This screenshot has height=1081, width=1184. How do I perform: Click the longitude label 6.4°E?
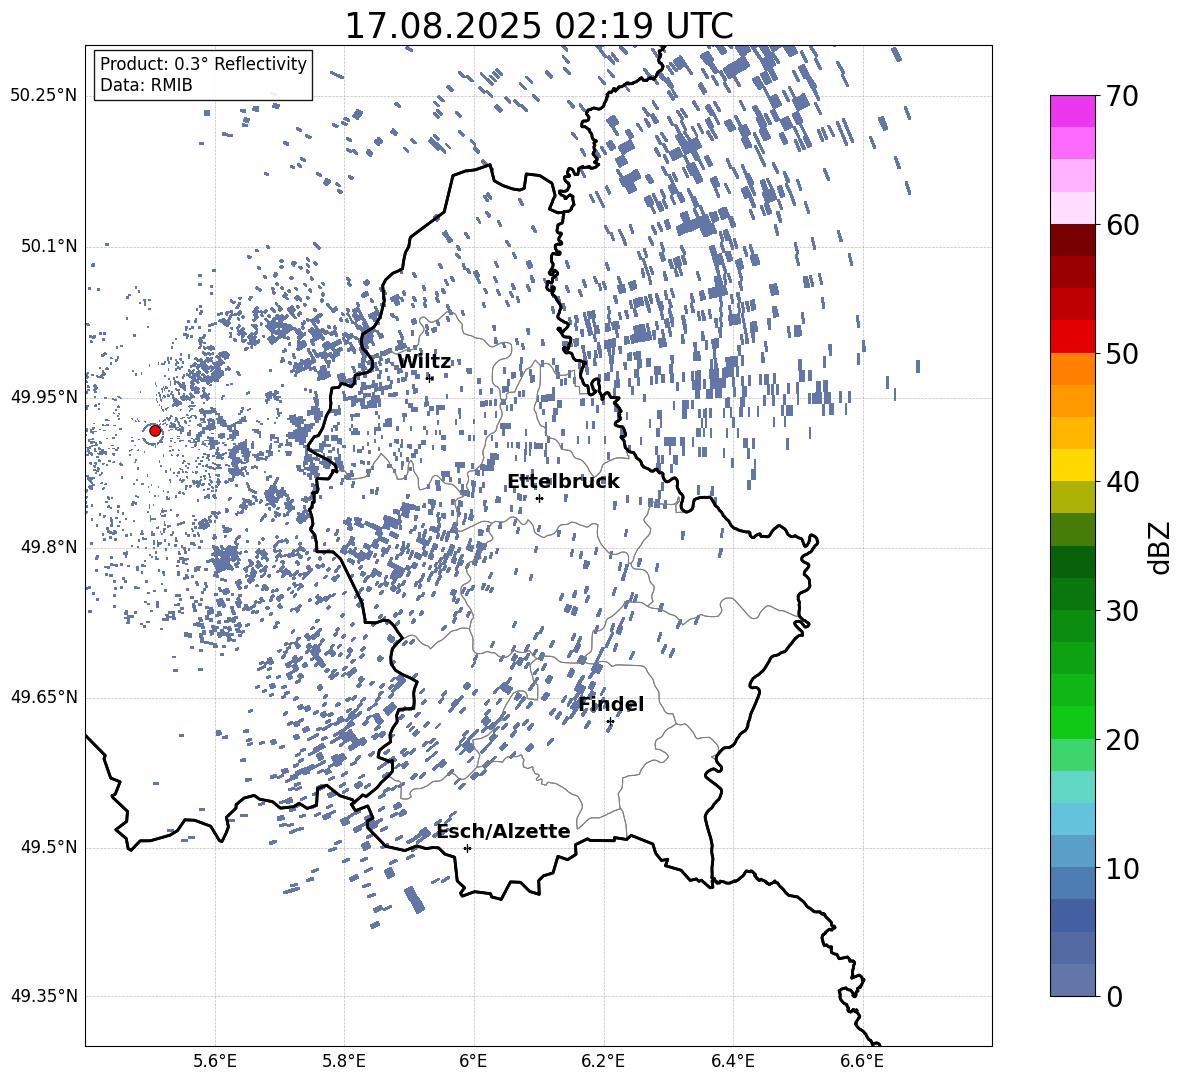point(732,1061)
